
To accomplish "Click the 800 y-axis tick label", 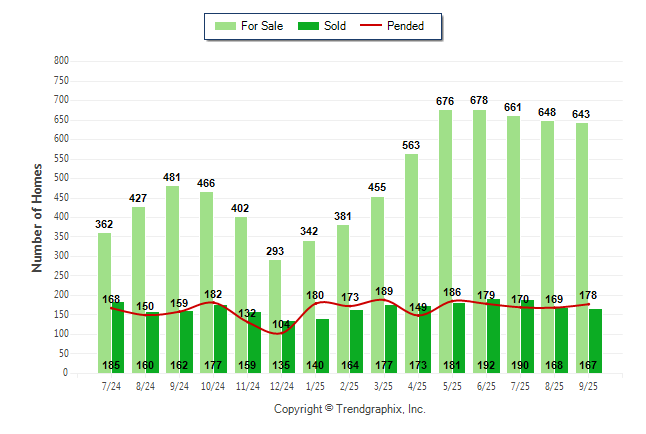I will (61, 61).
